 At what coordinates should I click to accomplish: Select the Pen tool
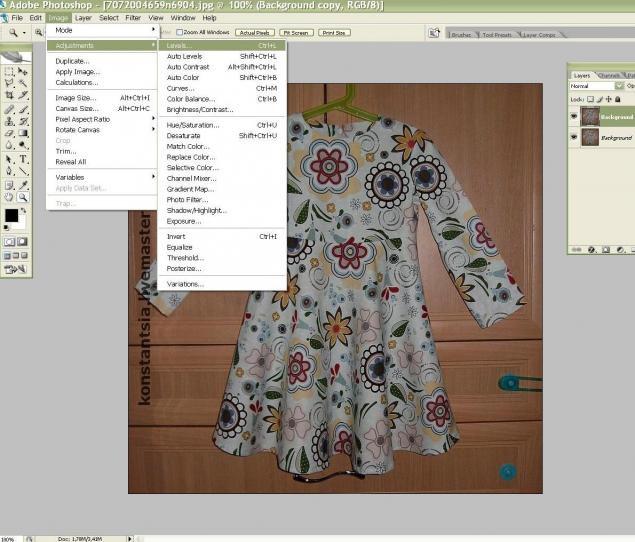click(9, 171)
